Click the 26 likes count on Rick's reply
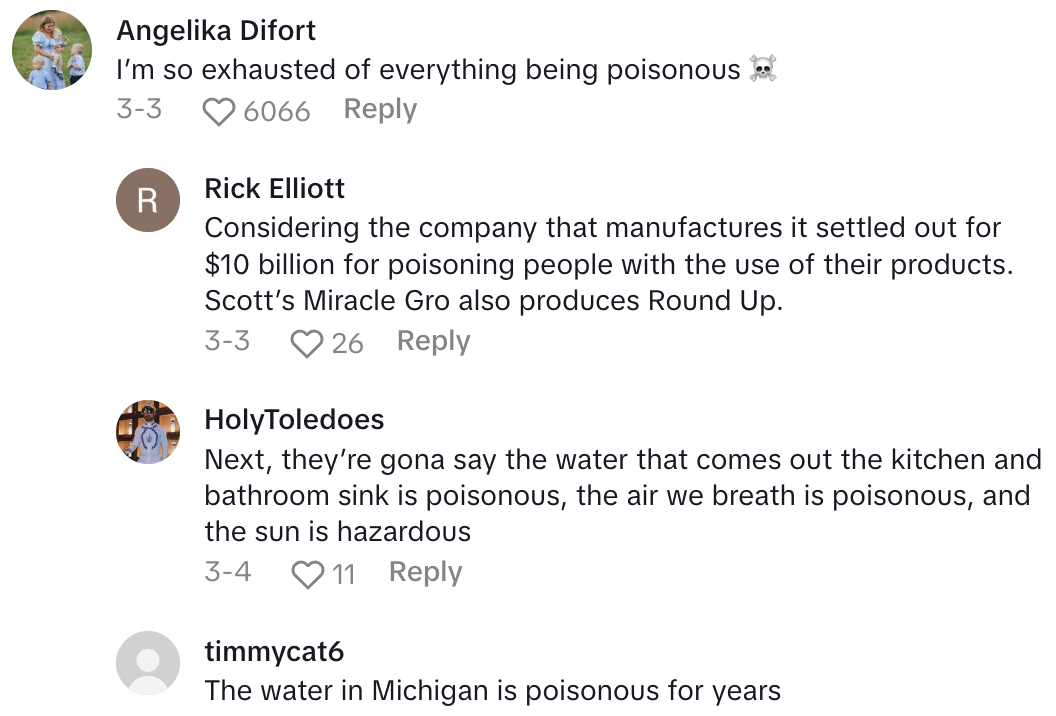Viewport: 1056px width, 716px height. coord(347,343)
